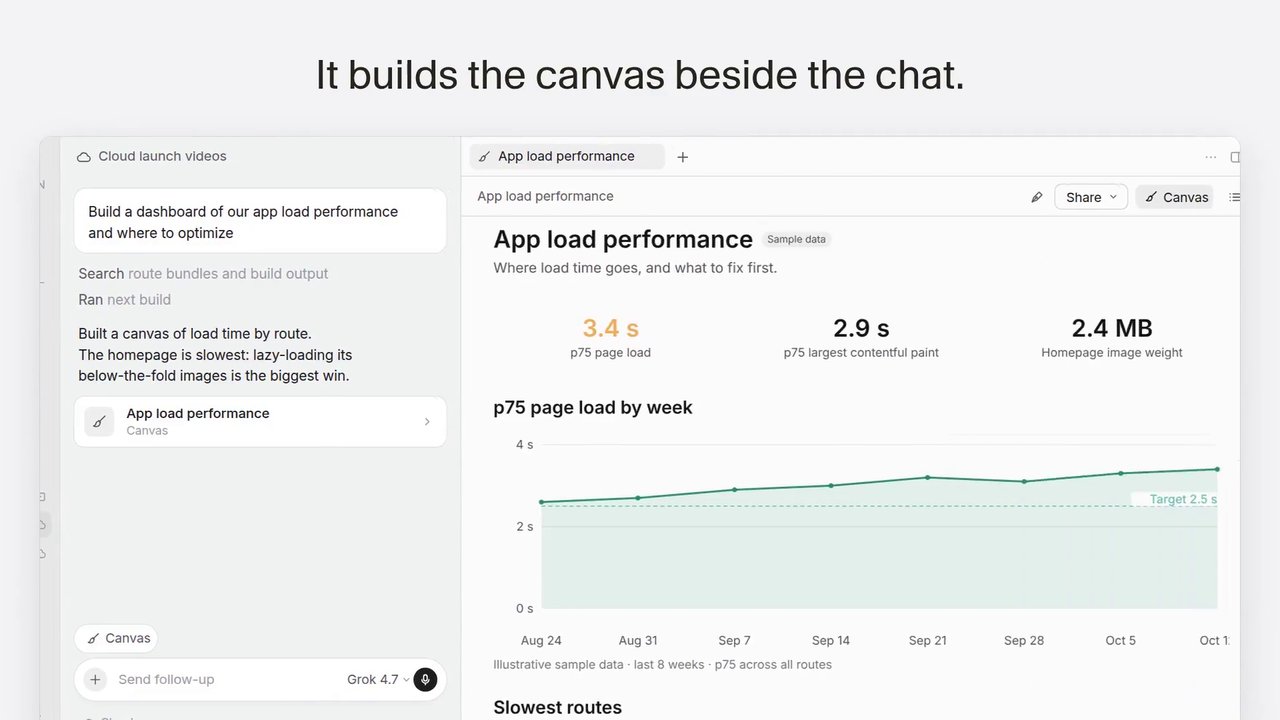Image resolution: width=1280 pixels, height=720 pixels.
Task: Click the Ran next build step
Action: (x=125, y=299)
